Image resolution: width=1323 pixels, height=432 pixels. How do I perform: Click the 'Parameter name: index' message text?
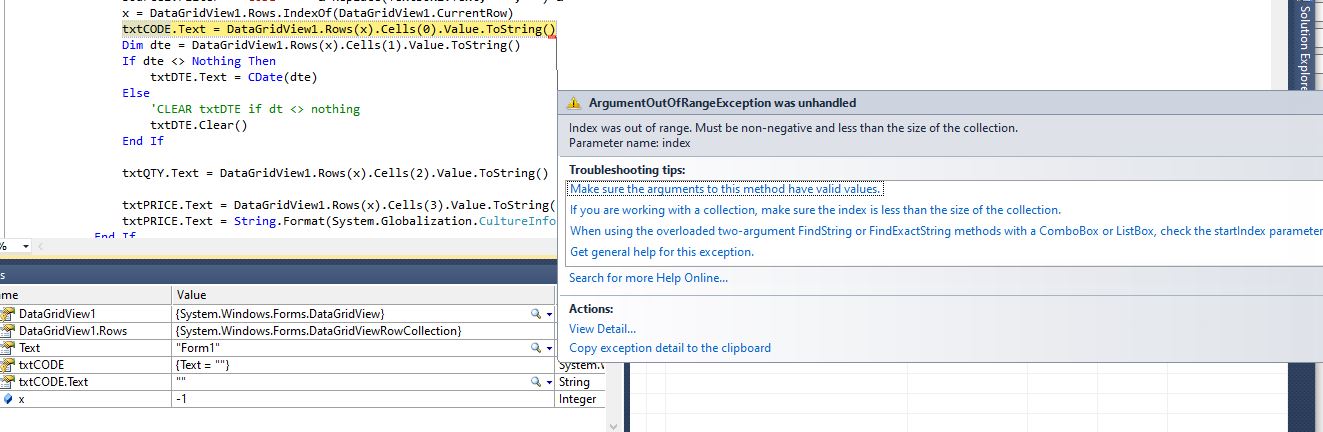[x=629, y=143]
